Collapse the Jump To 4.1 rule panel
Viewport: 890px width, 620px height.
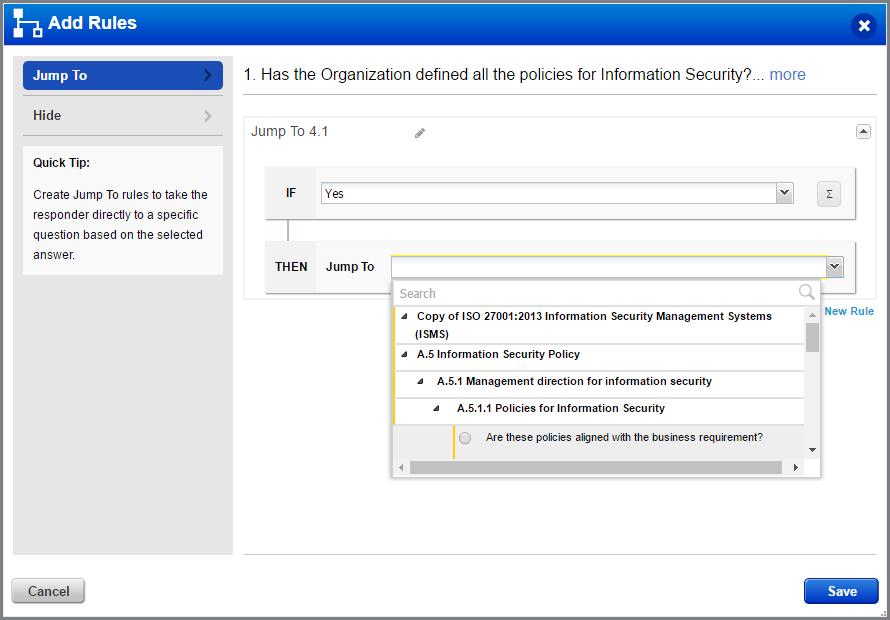pos(863,132)
